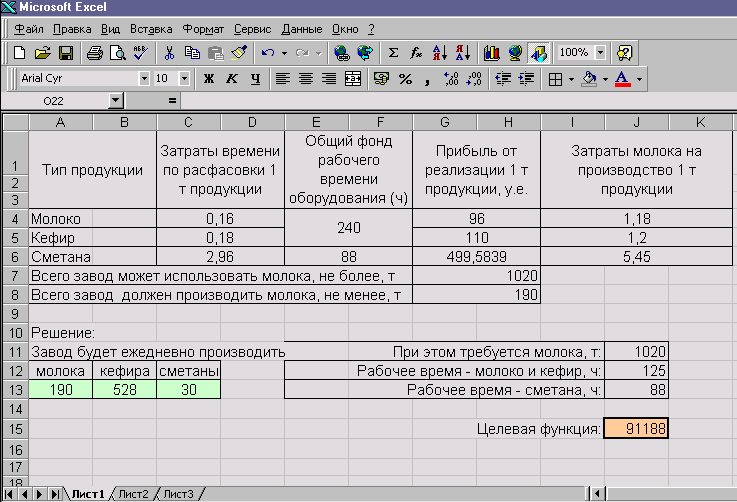The height and width of the screenshot is (502, 737).
Task: Open the Данные menu
Action: tap(302, 29)
